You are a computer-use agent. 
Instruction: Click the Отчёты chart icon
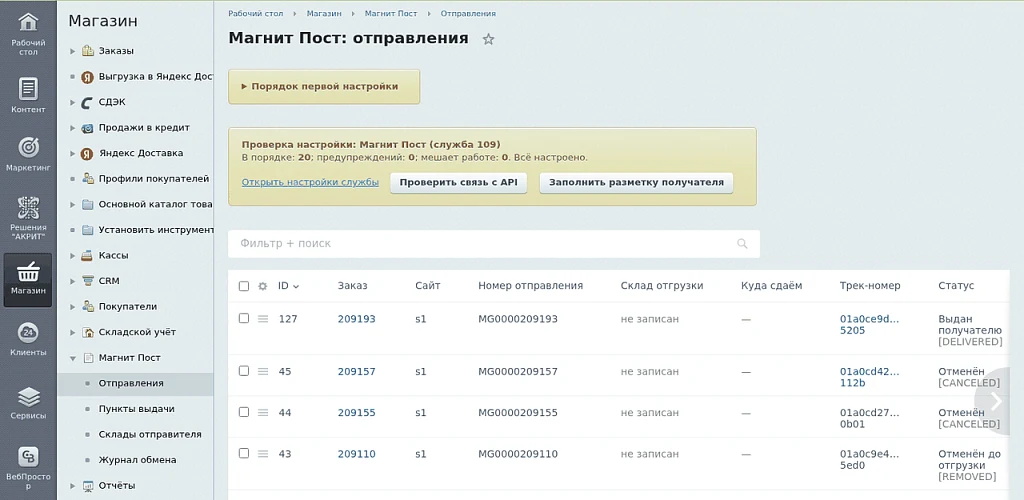click(88, 486)
